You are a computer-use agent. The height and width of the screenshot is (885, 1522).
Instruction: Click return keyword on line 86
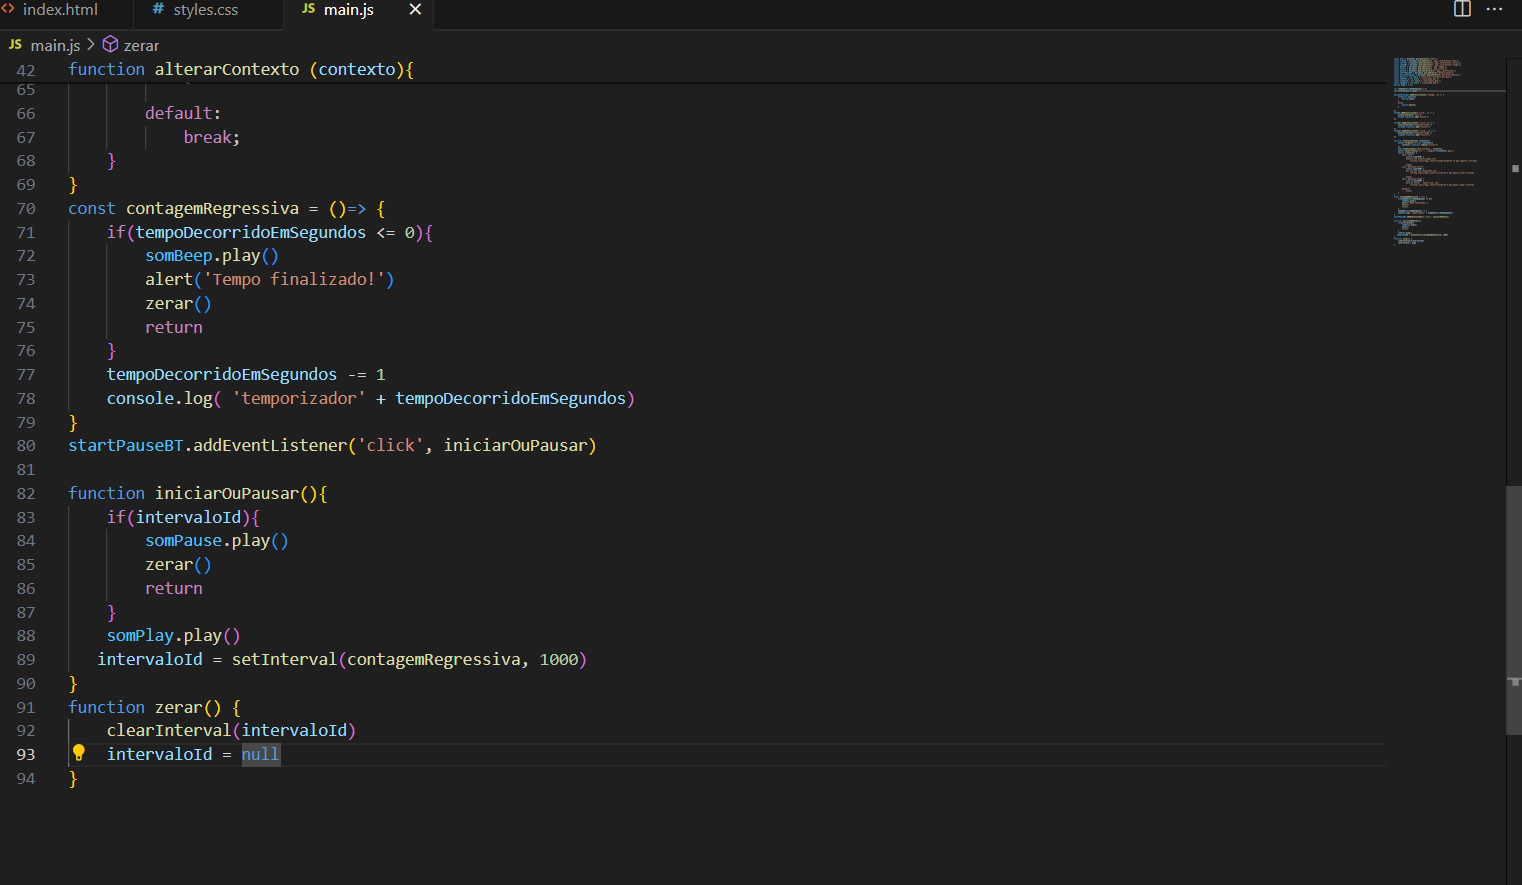(174, 588)
